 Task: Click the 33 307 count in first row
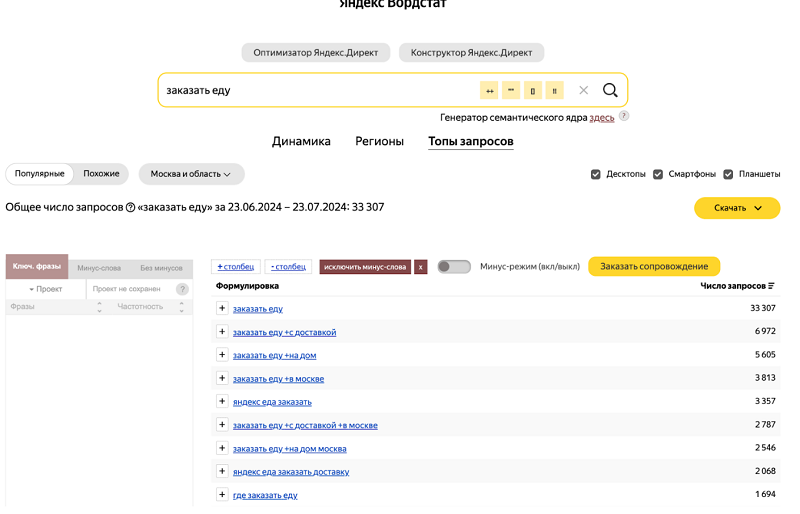tap(763, 308)
